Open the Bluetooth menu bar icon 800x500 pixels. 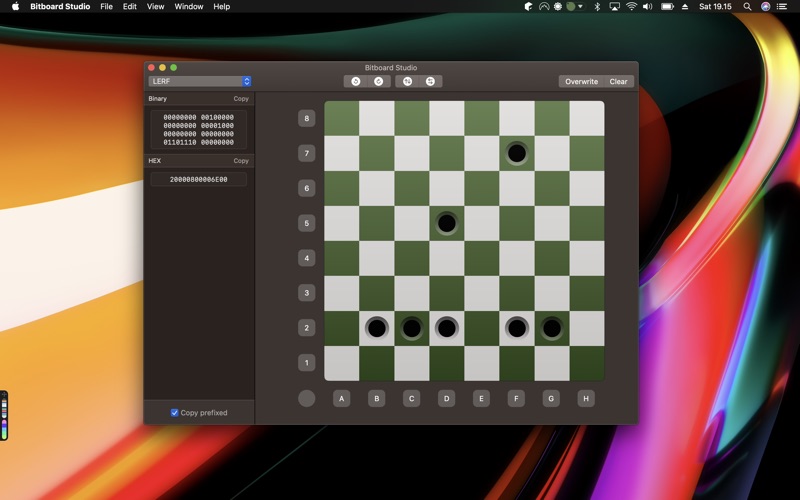tap(597, 7)
